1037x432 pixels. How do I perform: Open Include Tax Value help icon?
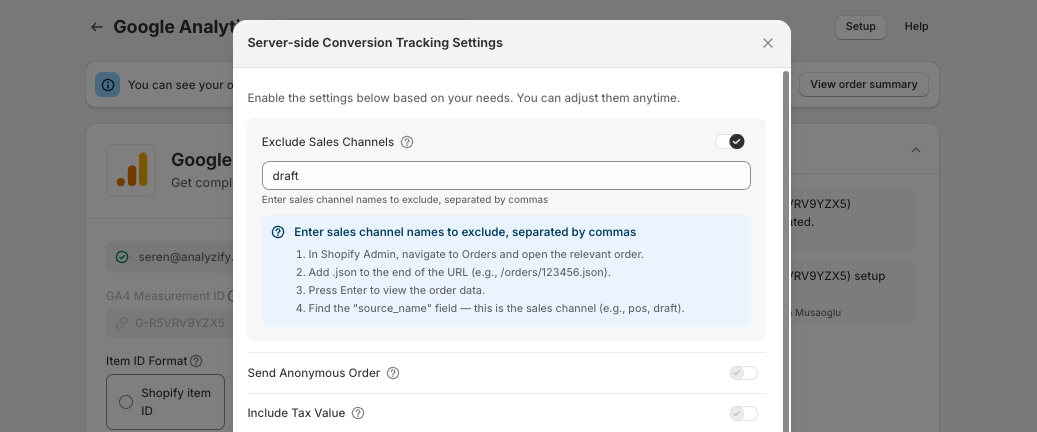358,413
